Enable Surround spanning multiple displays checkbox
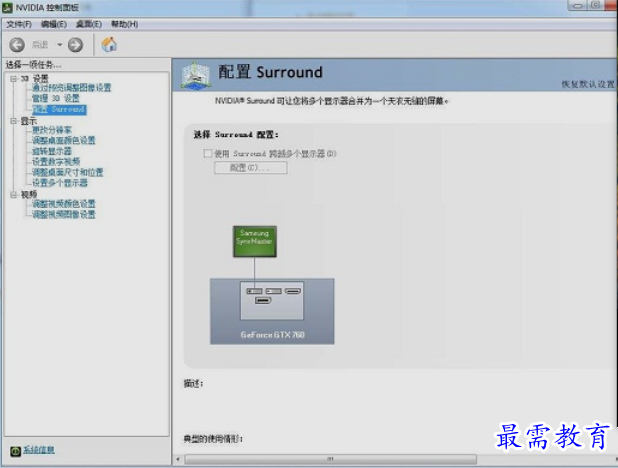 208,153
